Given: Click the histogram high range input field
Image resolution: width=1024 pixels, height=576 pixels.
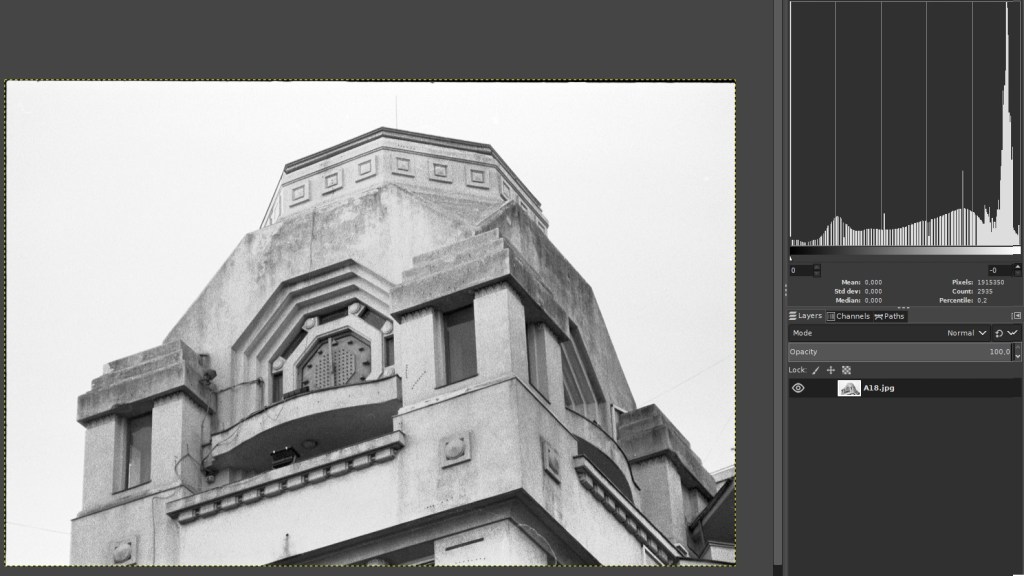Looking at the screenshot, I should [998, 270].
